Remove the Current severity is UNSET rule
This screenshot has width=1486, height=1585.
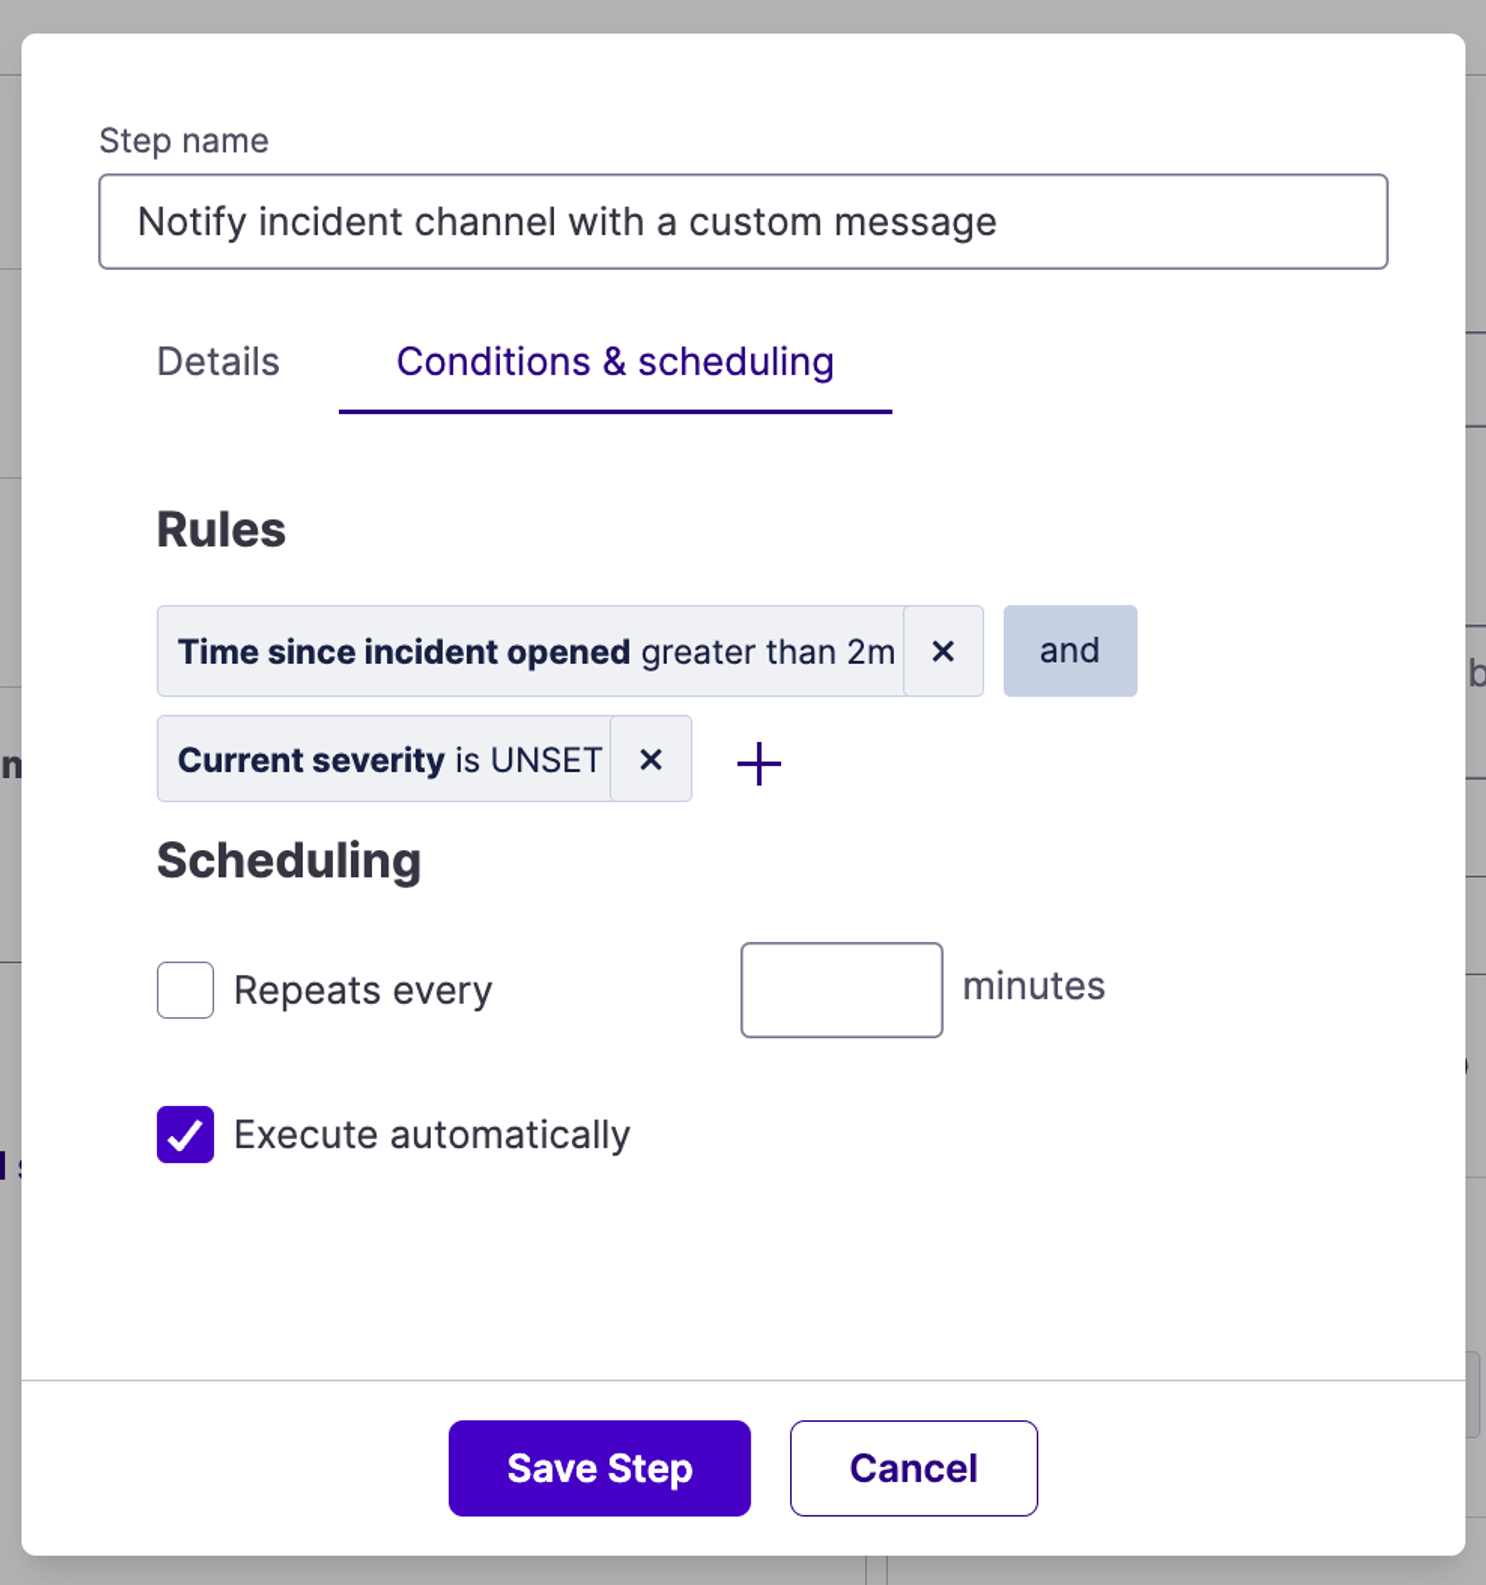click(x=651, y=759)
